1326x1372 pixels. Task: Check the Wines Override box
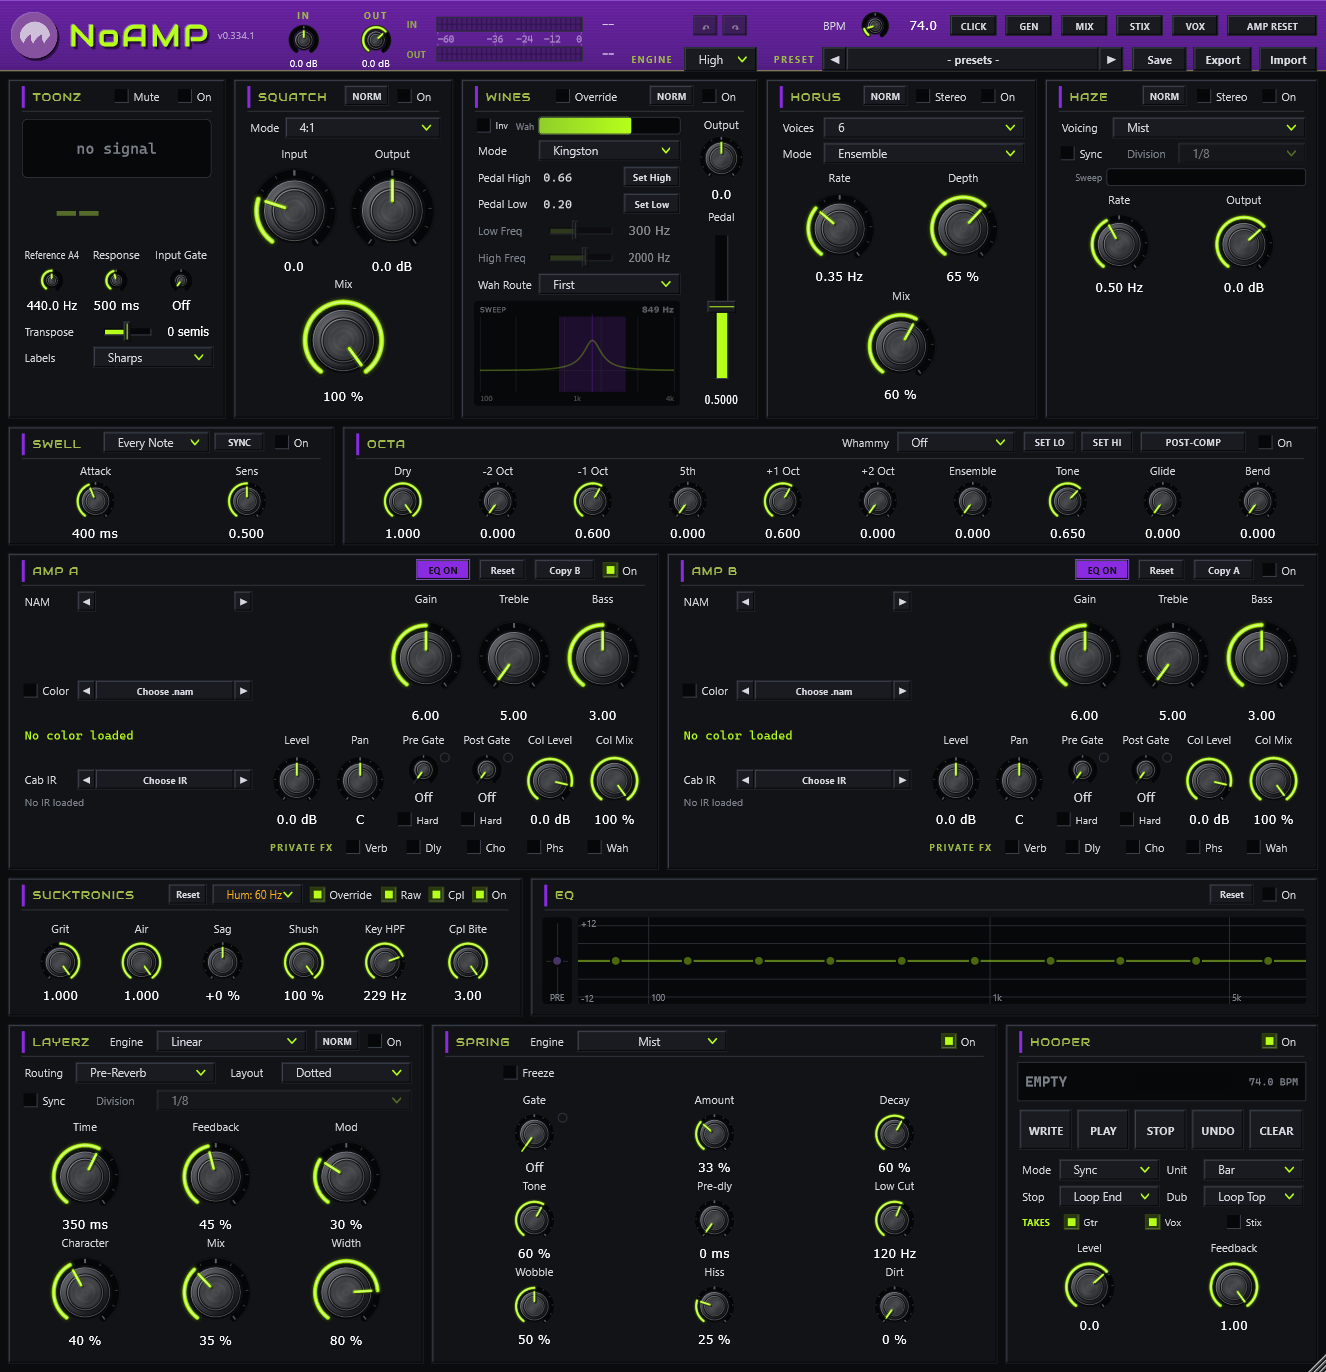563,97
